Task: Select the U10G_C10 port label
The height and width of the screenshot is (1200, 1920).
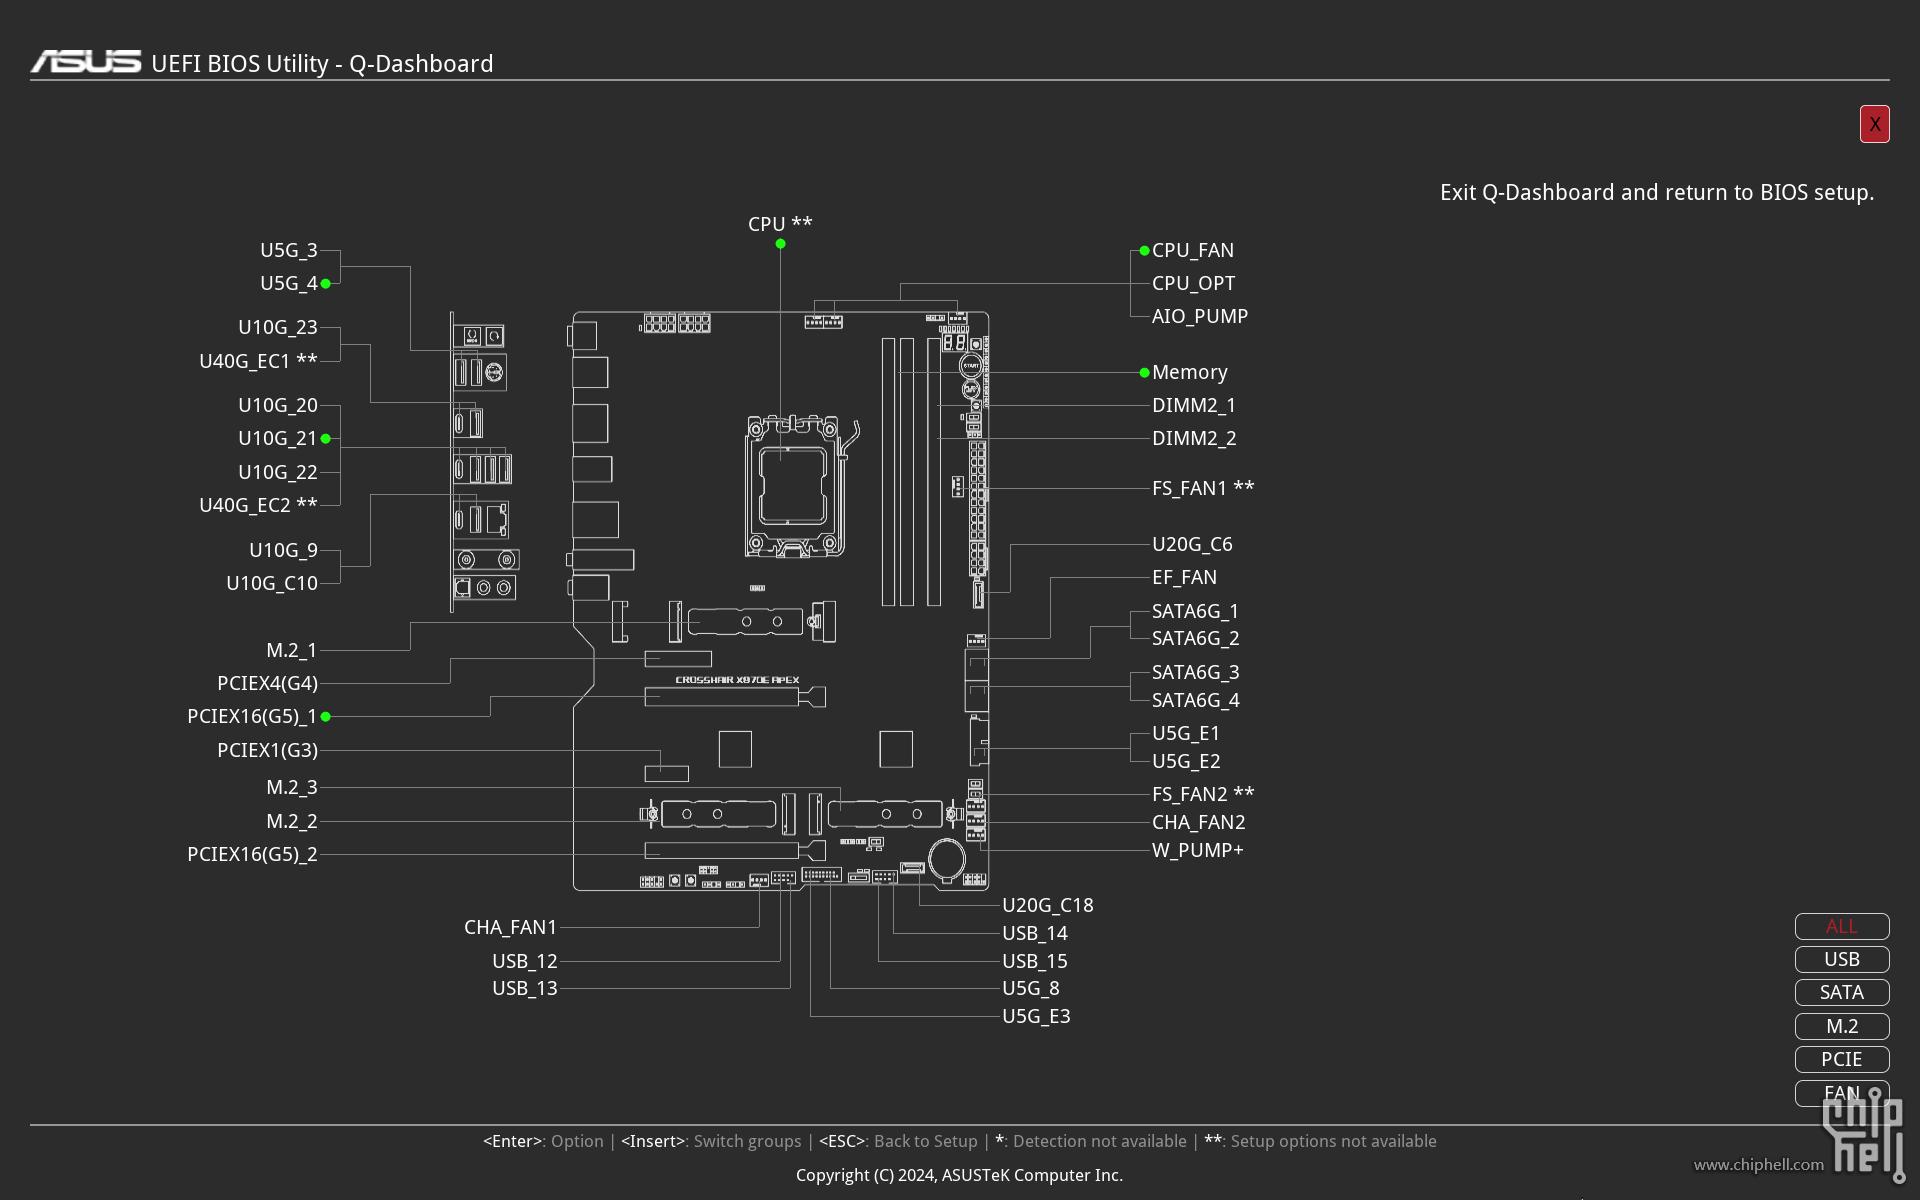Action: 271,583
